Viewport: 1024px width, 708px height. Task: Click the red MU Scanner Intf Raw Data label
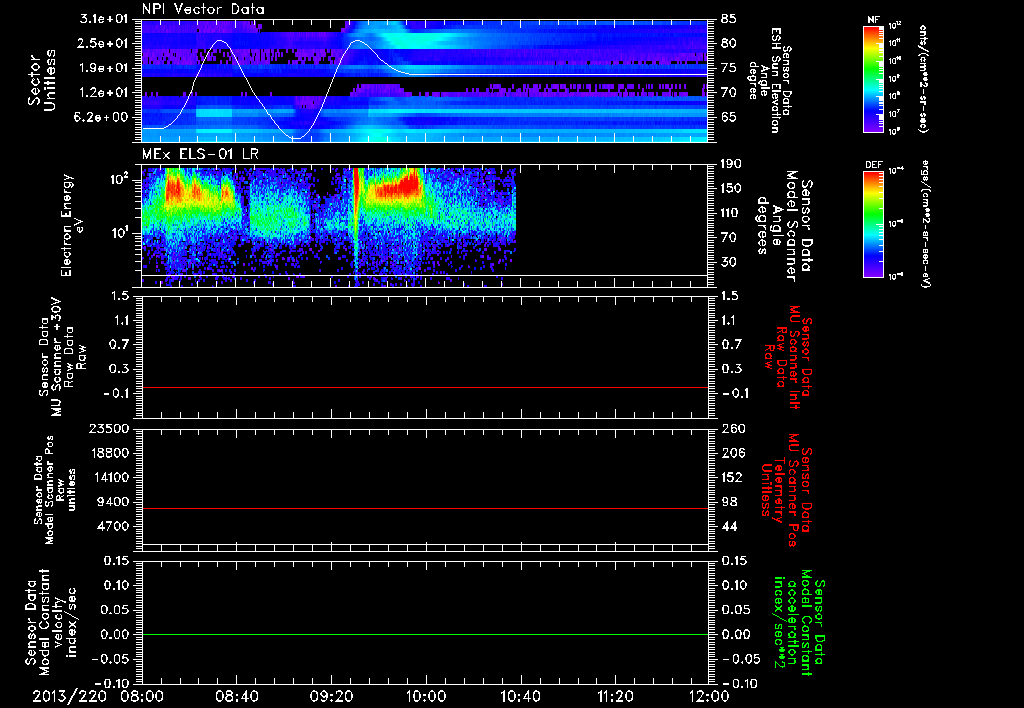(x=788, y=357)
